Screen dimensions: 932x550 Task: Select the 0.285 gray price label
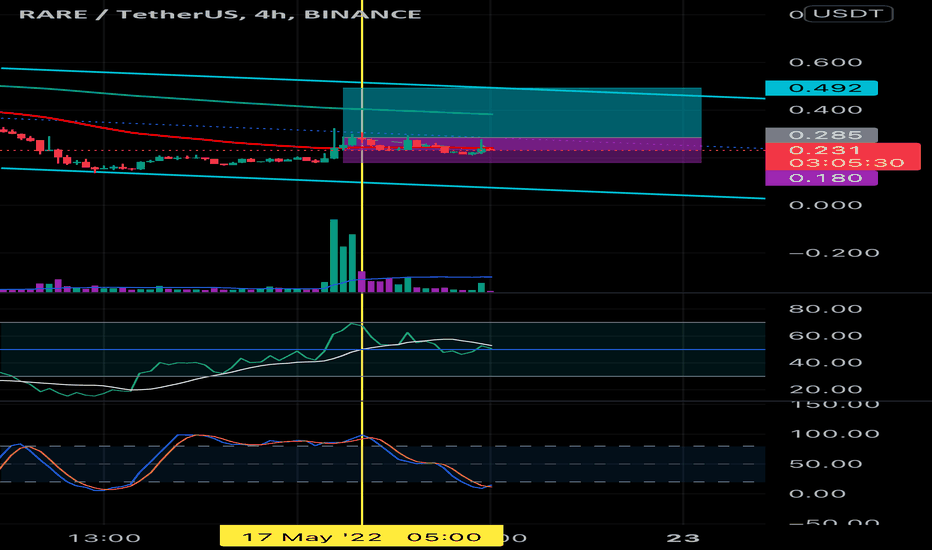pos(821,135)
